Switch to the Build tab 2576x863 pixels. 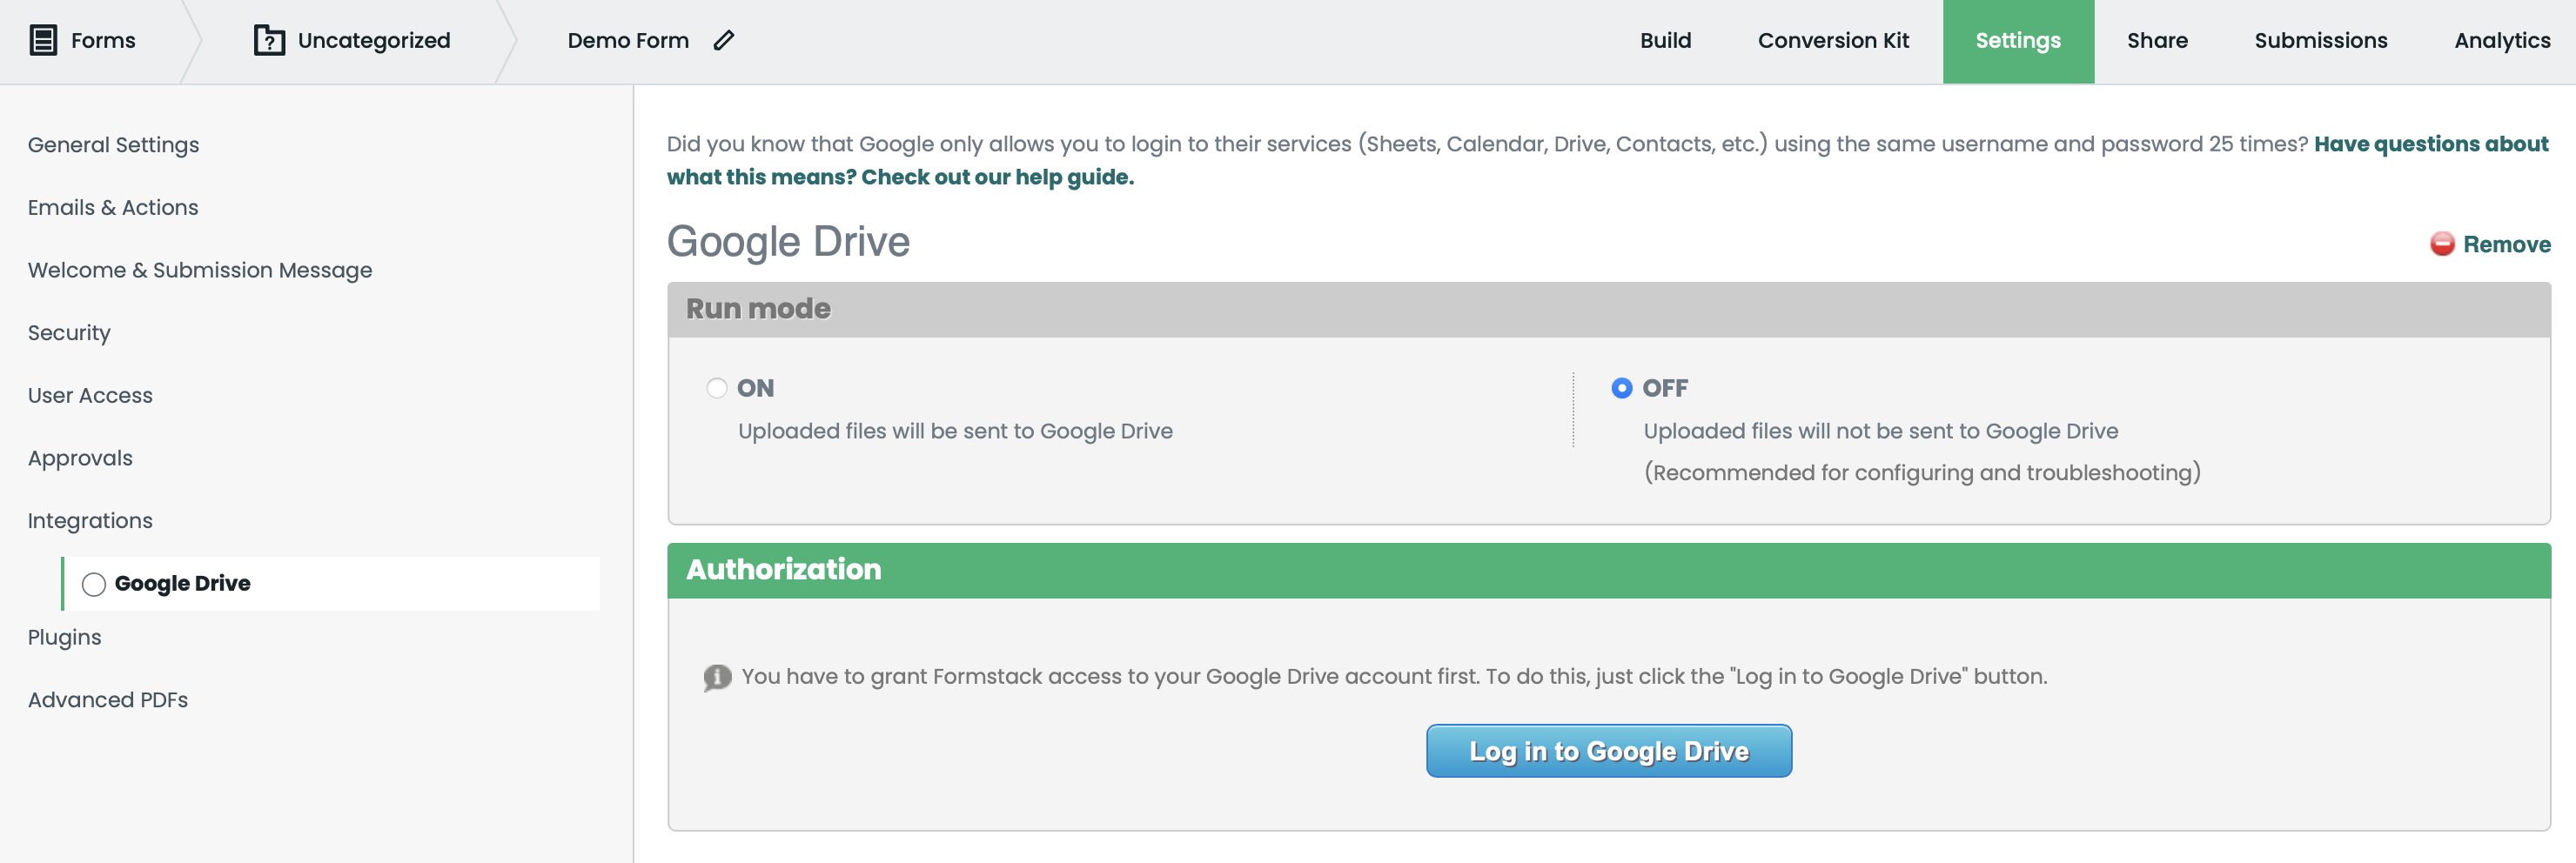click(x=1665, y=41)
